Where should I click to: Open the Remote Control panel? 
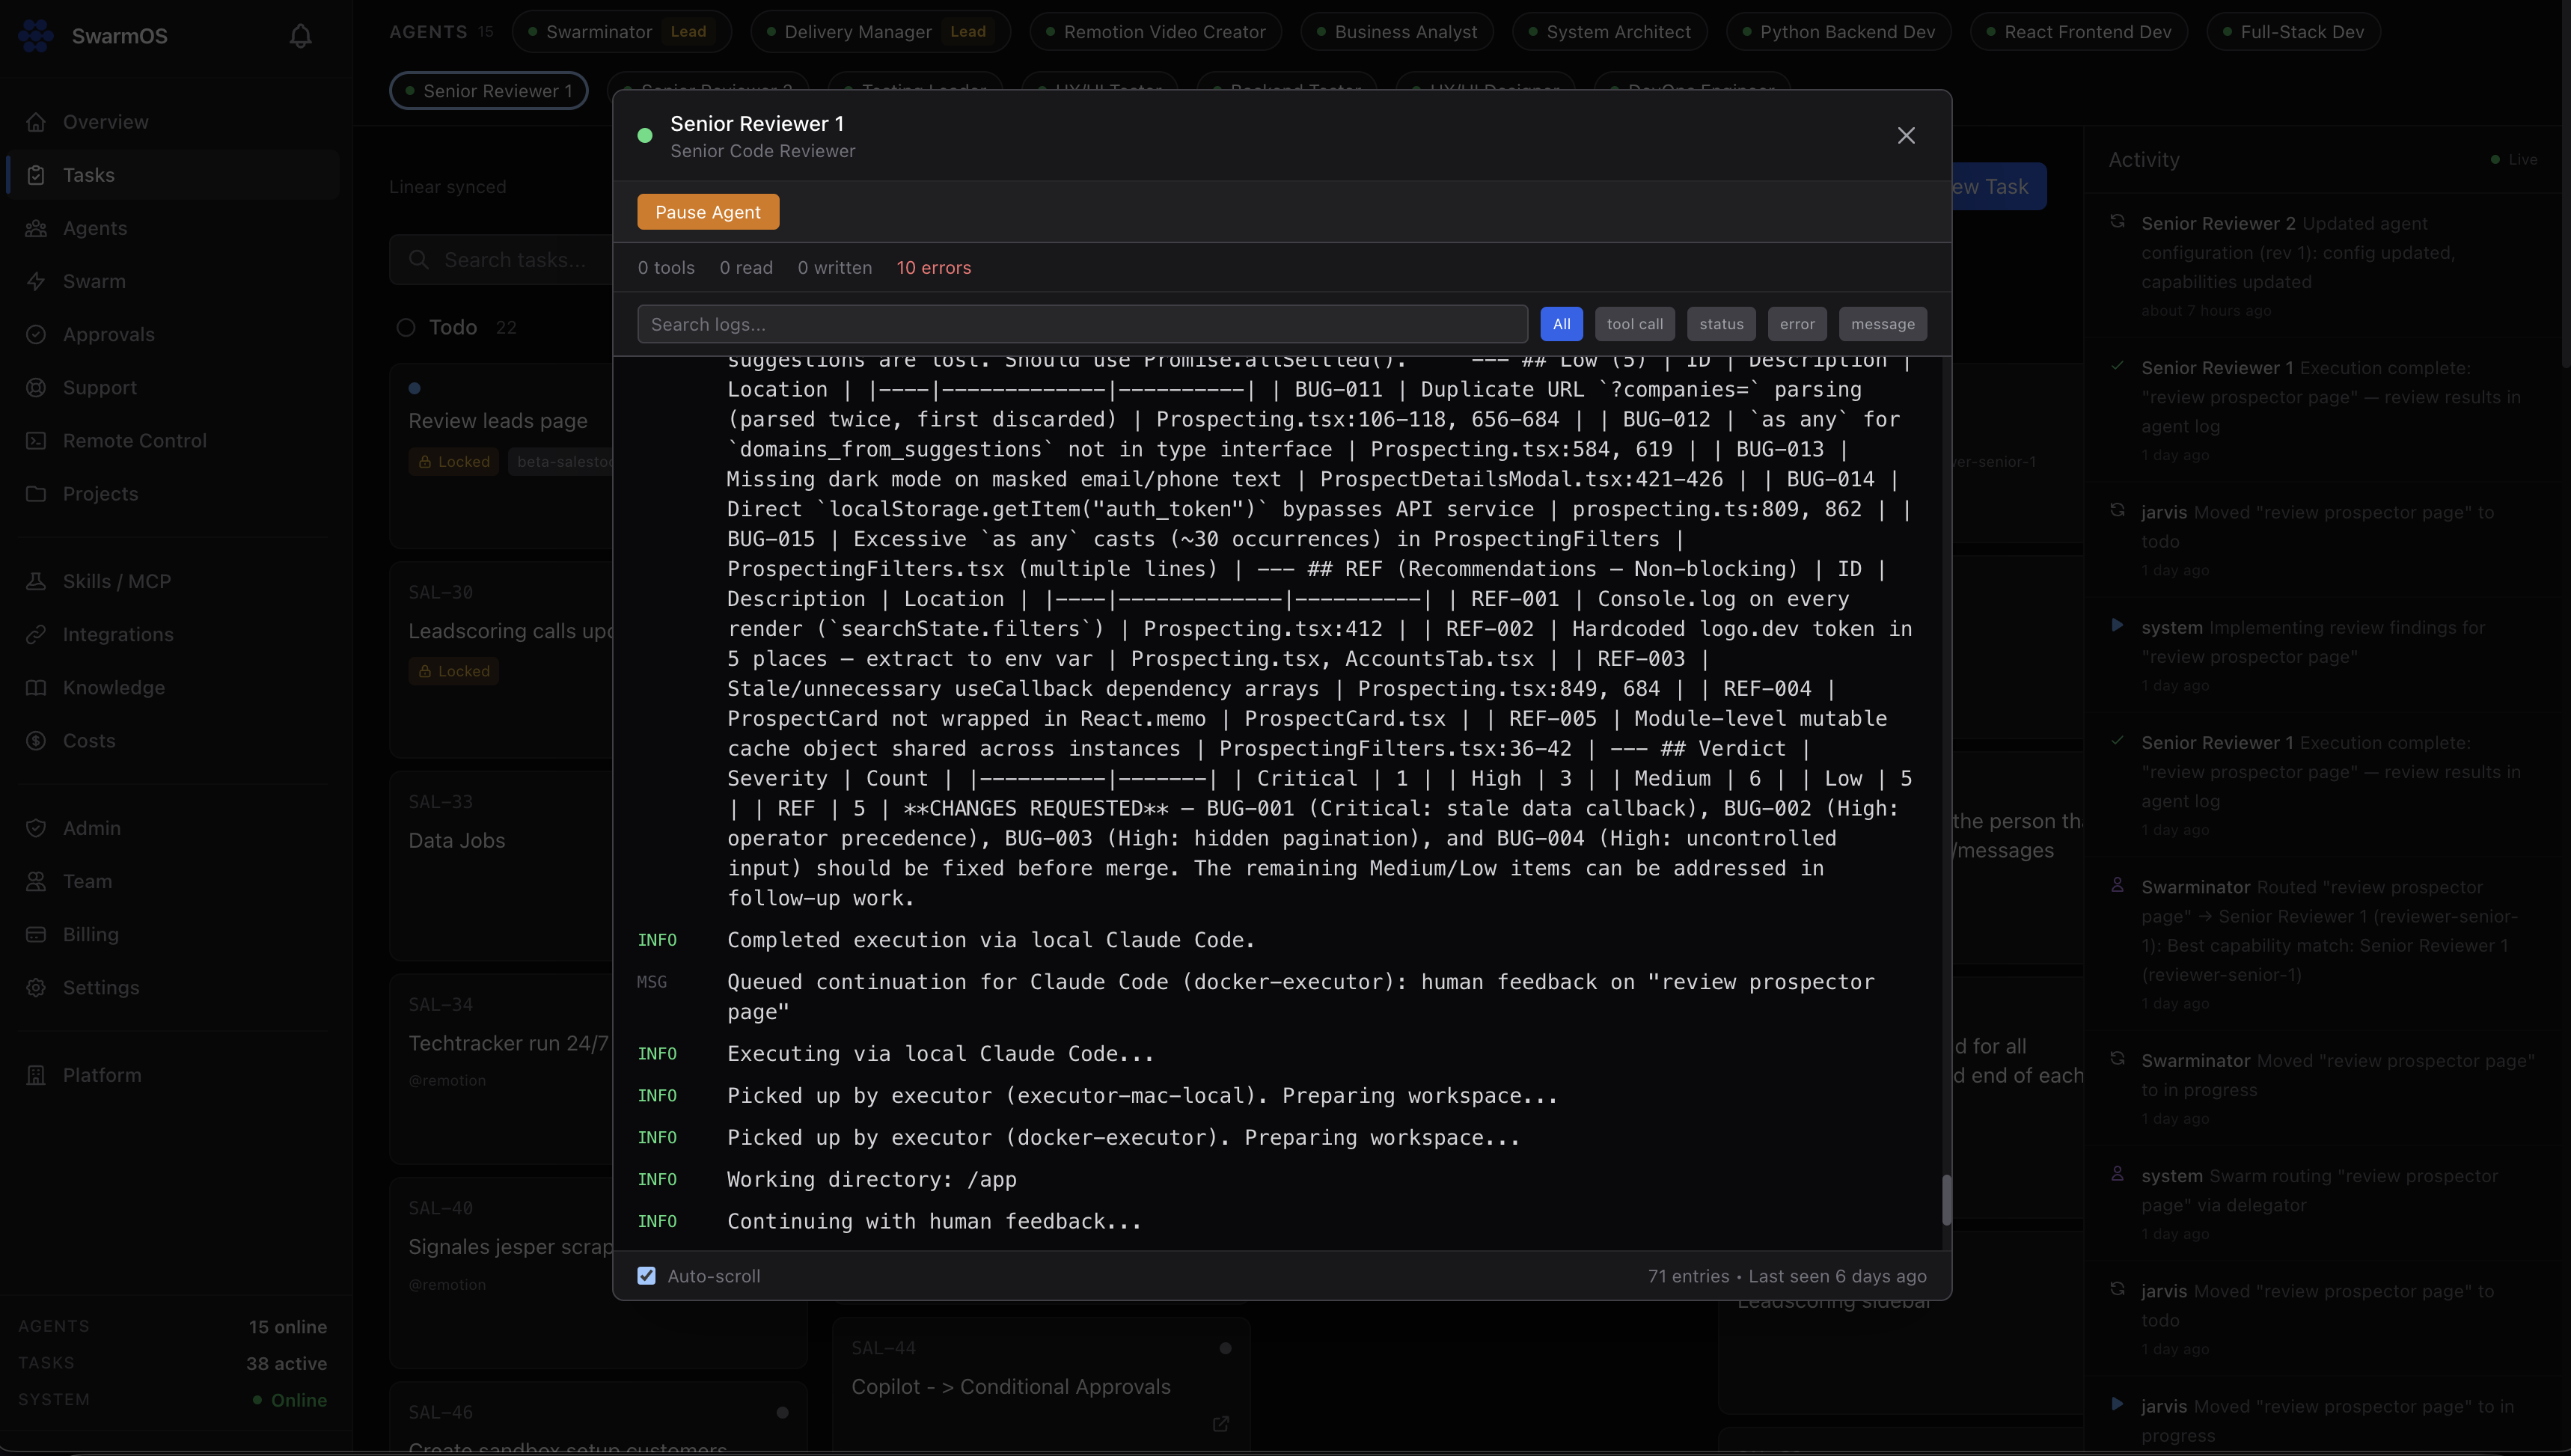point(135,440)
